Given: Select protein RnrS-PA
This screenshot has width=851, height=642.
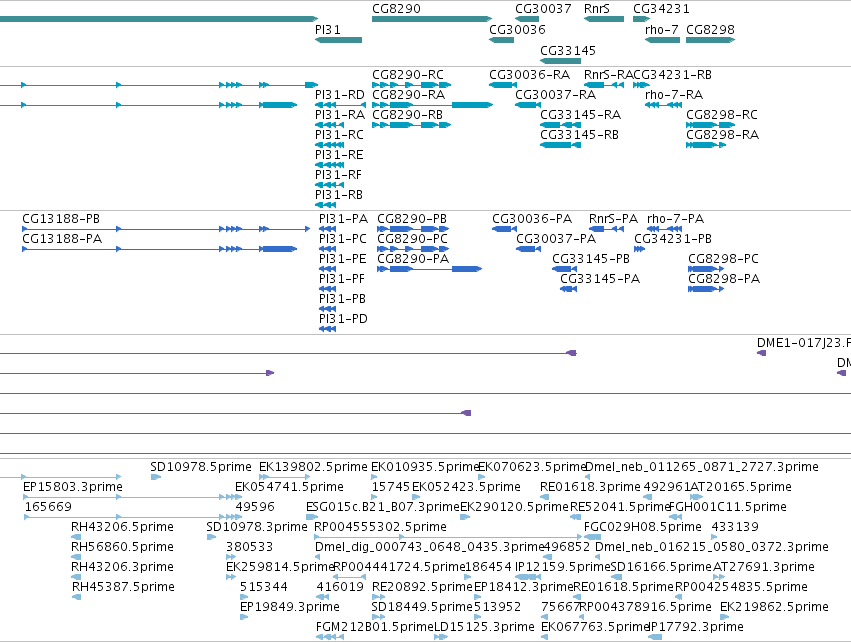Looking at the screenshot, I should tap(606, 229).
